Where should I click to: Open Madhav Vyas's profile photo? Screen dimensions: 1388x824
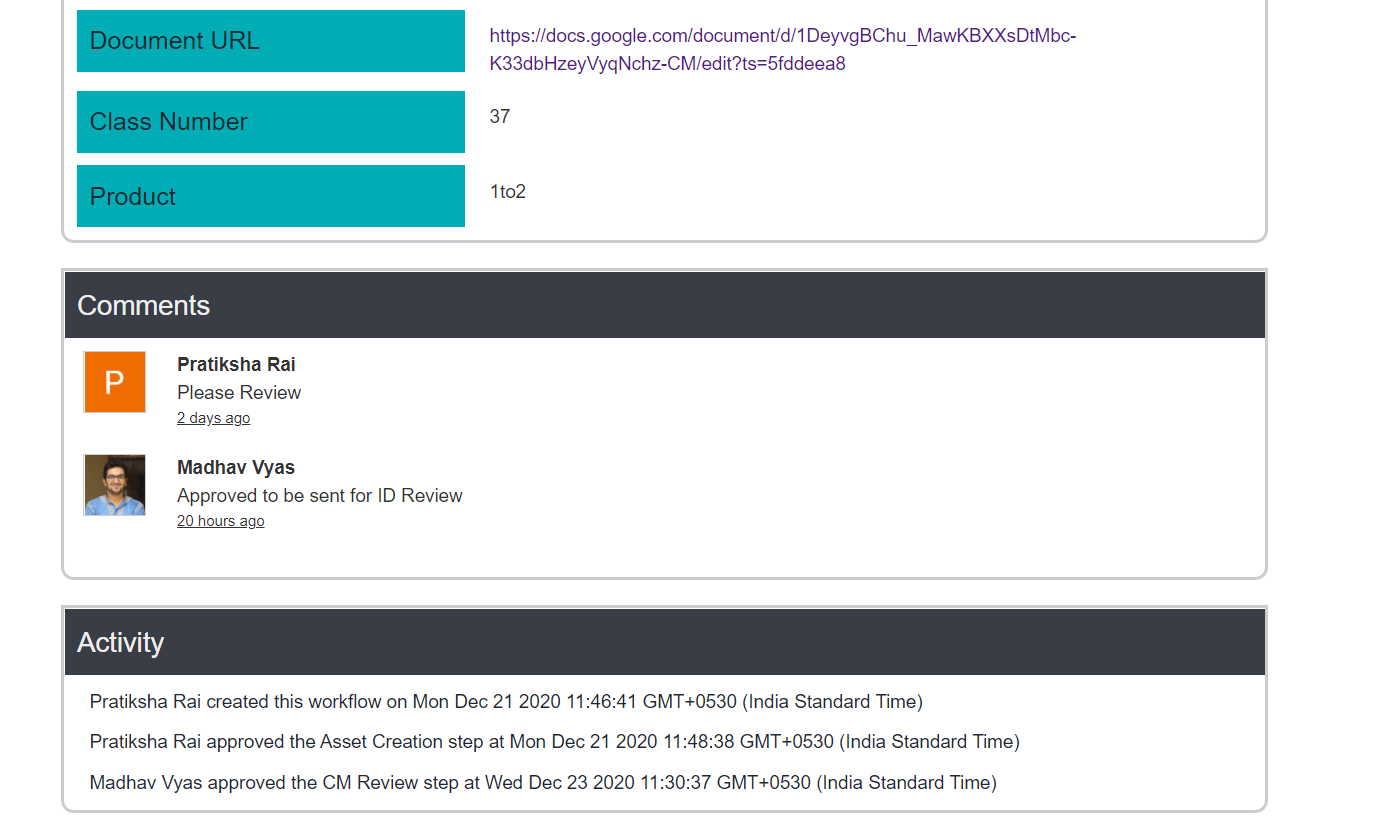[x=114, y=485]
